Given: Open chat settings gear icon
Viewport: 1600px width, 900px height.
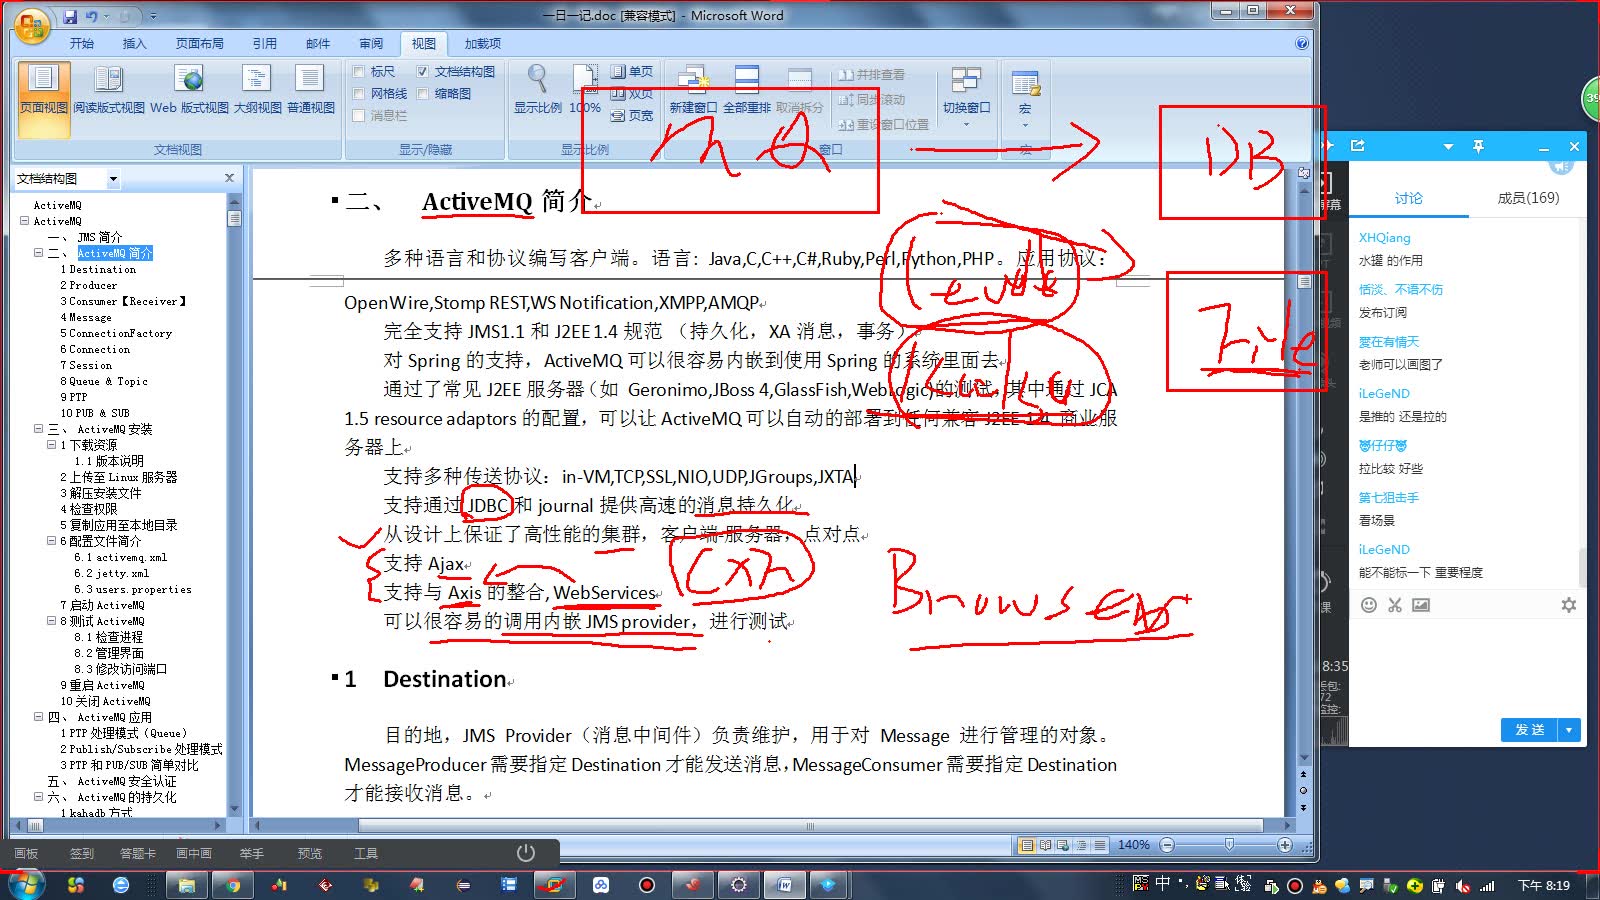Looking at the screenshot, I should [x=1569, y=605].
